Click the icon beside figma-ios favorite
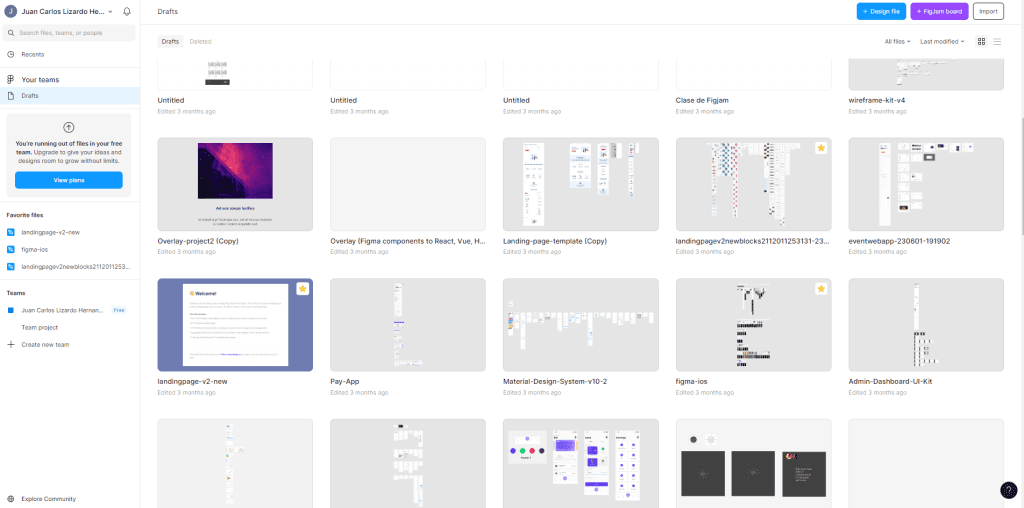This screenshot has height=508, width=1024. 10,249
